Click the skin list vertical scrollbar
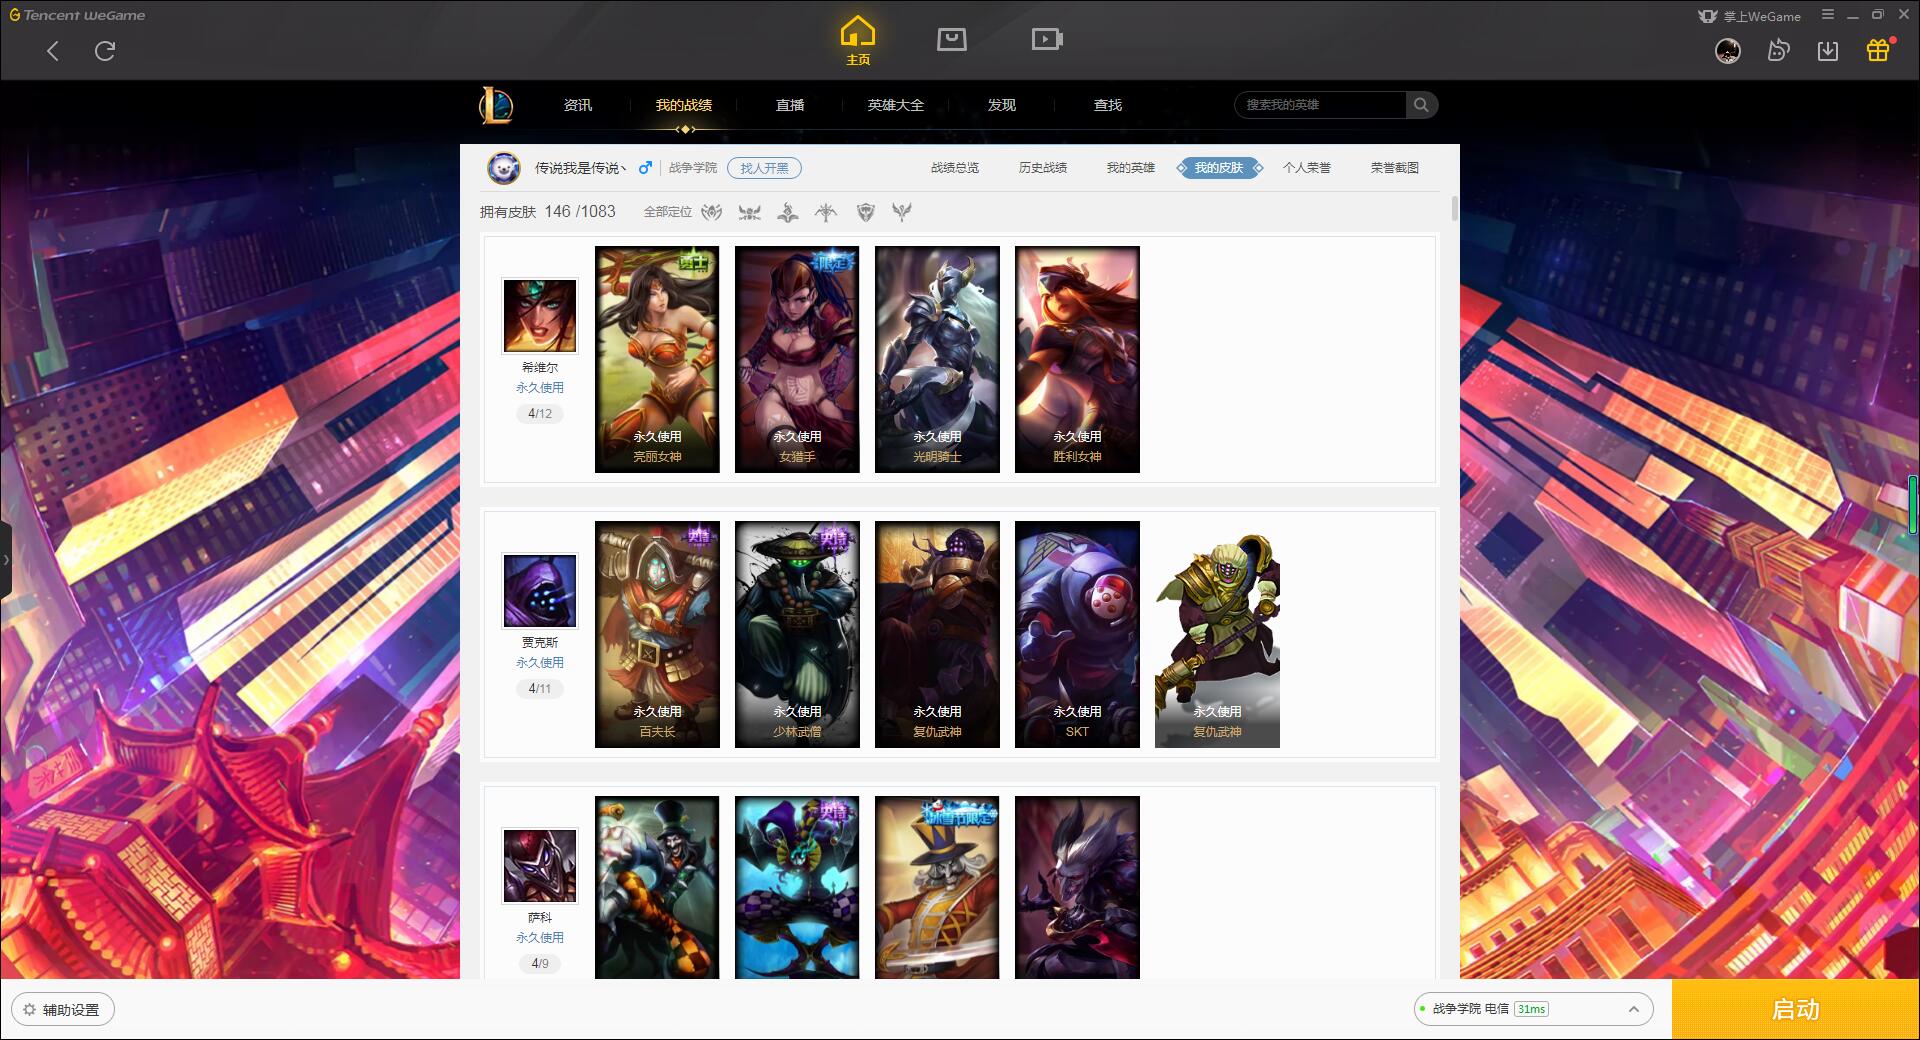The image size is (1920, 1040). tap(1454, 209)
